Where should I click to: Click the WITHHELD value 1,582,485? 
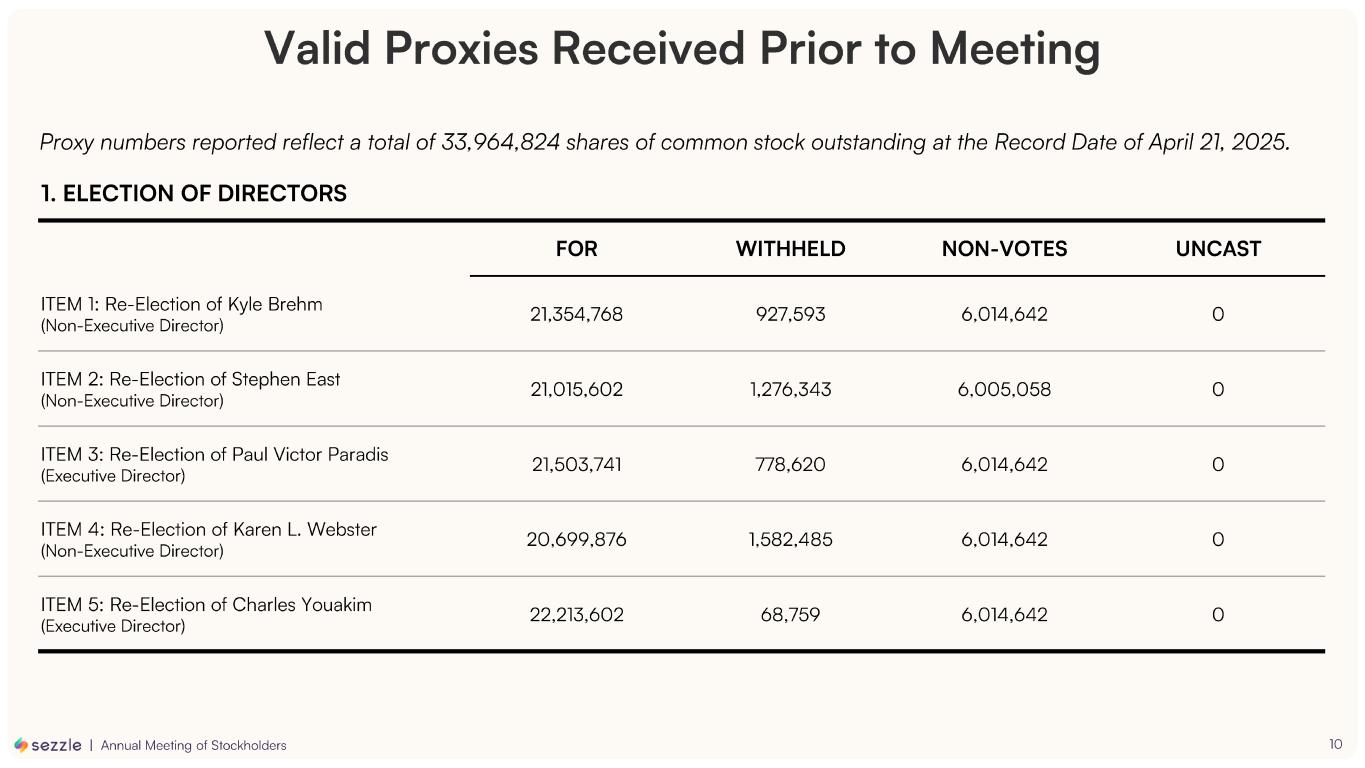coord(790,539)
